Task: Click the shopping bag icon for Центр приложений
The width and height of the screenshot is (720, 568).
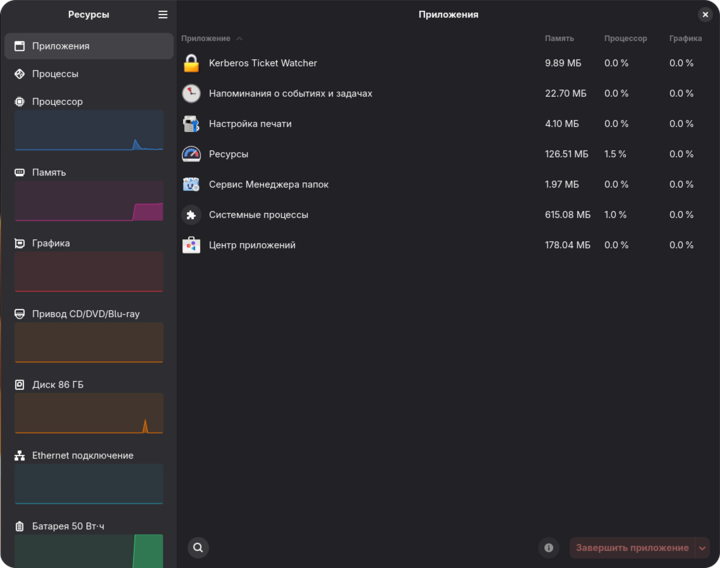Action: 191,245
